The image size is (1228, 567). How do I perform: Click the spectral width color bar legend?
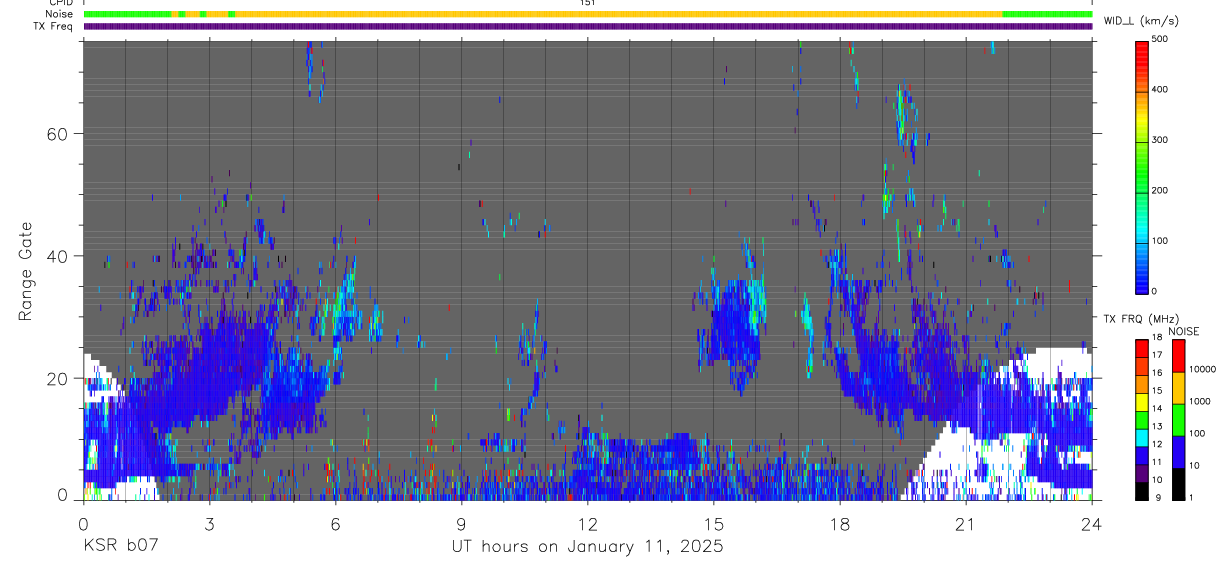tap(1142, 166)
